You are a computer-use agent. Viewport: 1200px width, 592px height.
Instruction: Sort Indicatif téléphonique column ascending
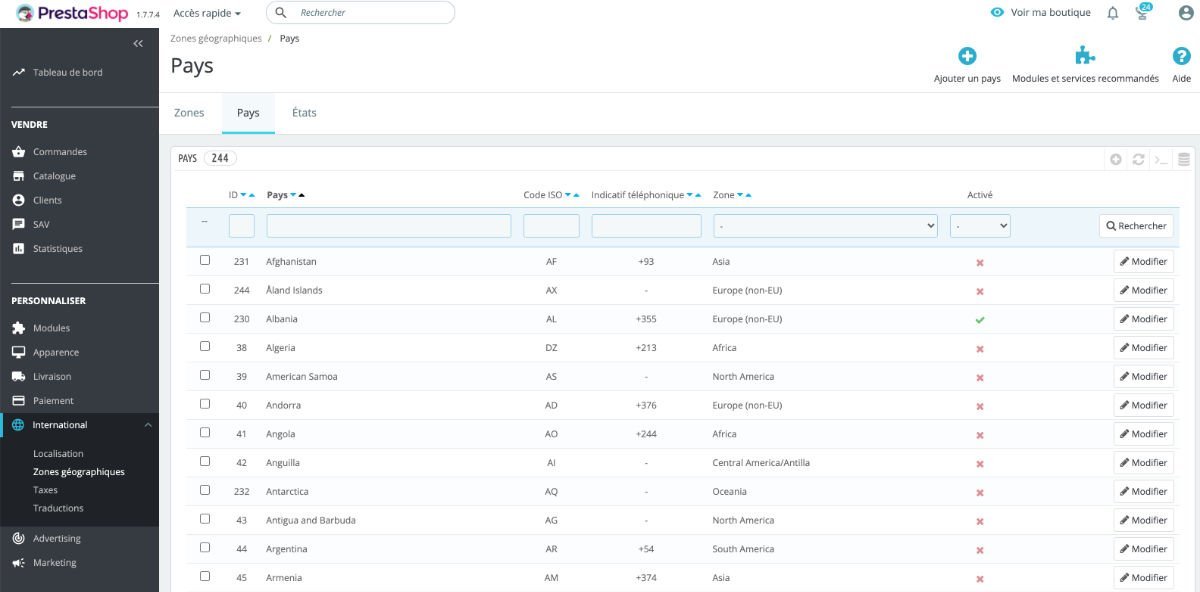point(698,195)
